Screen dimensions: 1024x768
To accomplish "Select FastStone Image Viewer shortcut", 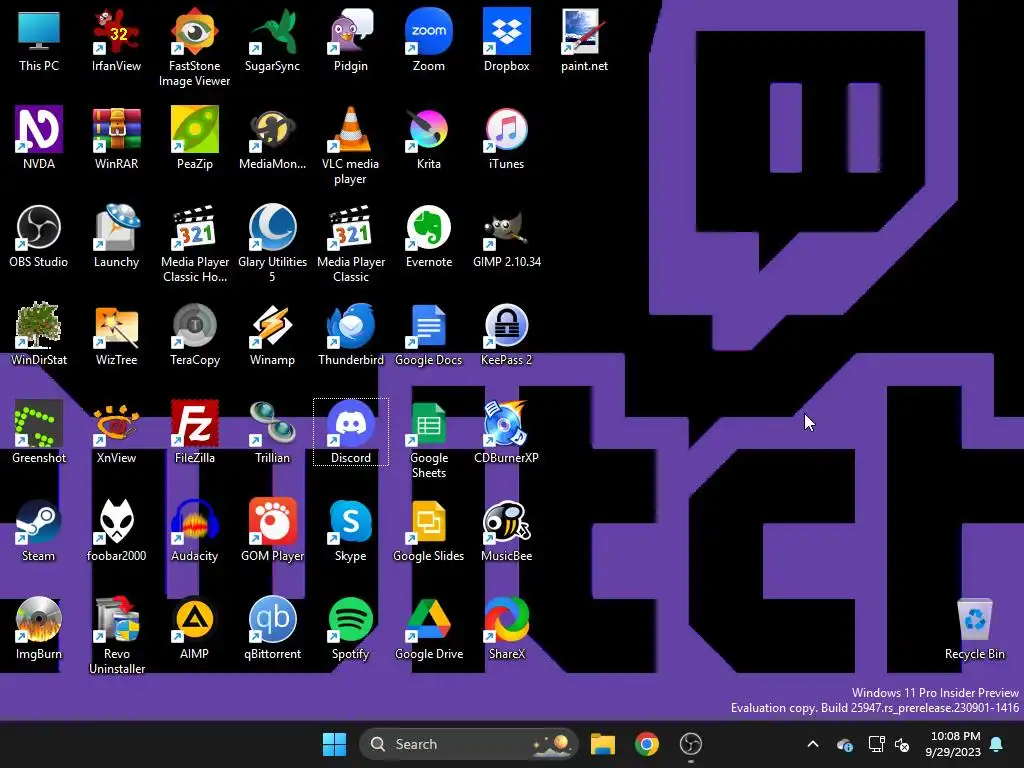I will tap(195, 47).
